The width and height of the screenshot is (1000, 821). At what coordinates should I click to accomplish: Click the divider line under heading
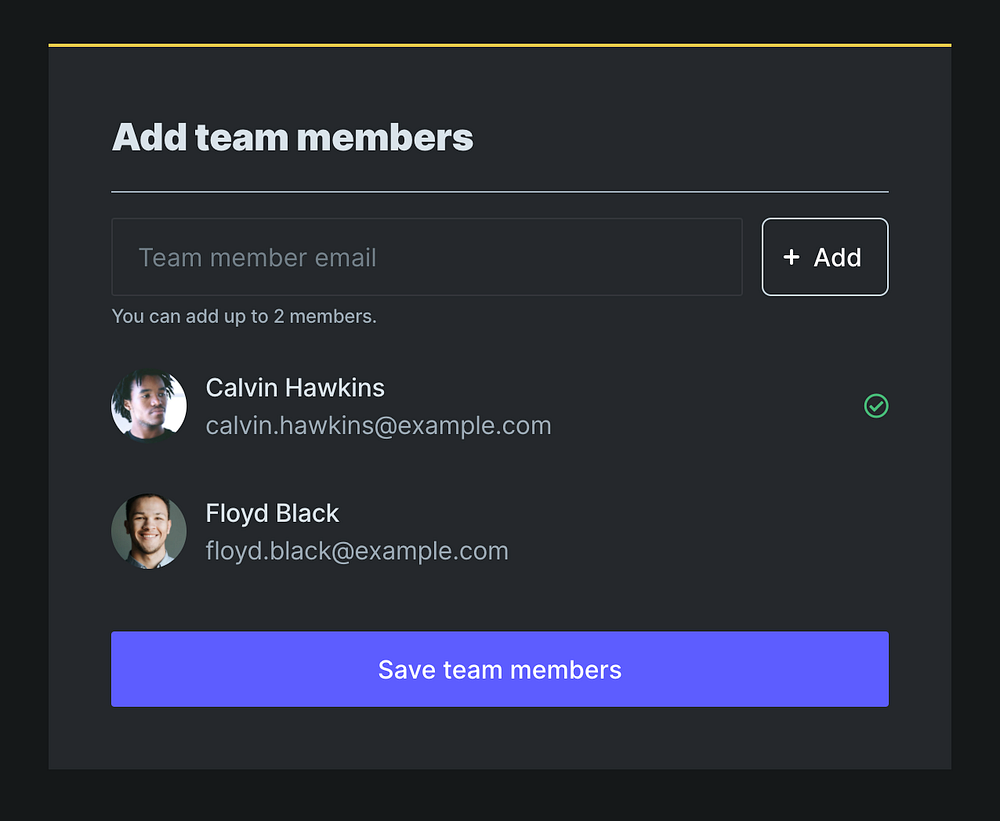pyautogui.click(x=500, y=191)
